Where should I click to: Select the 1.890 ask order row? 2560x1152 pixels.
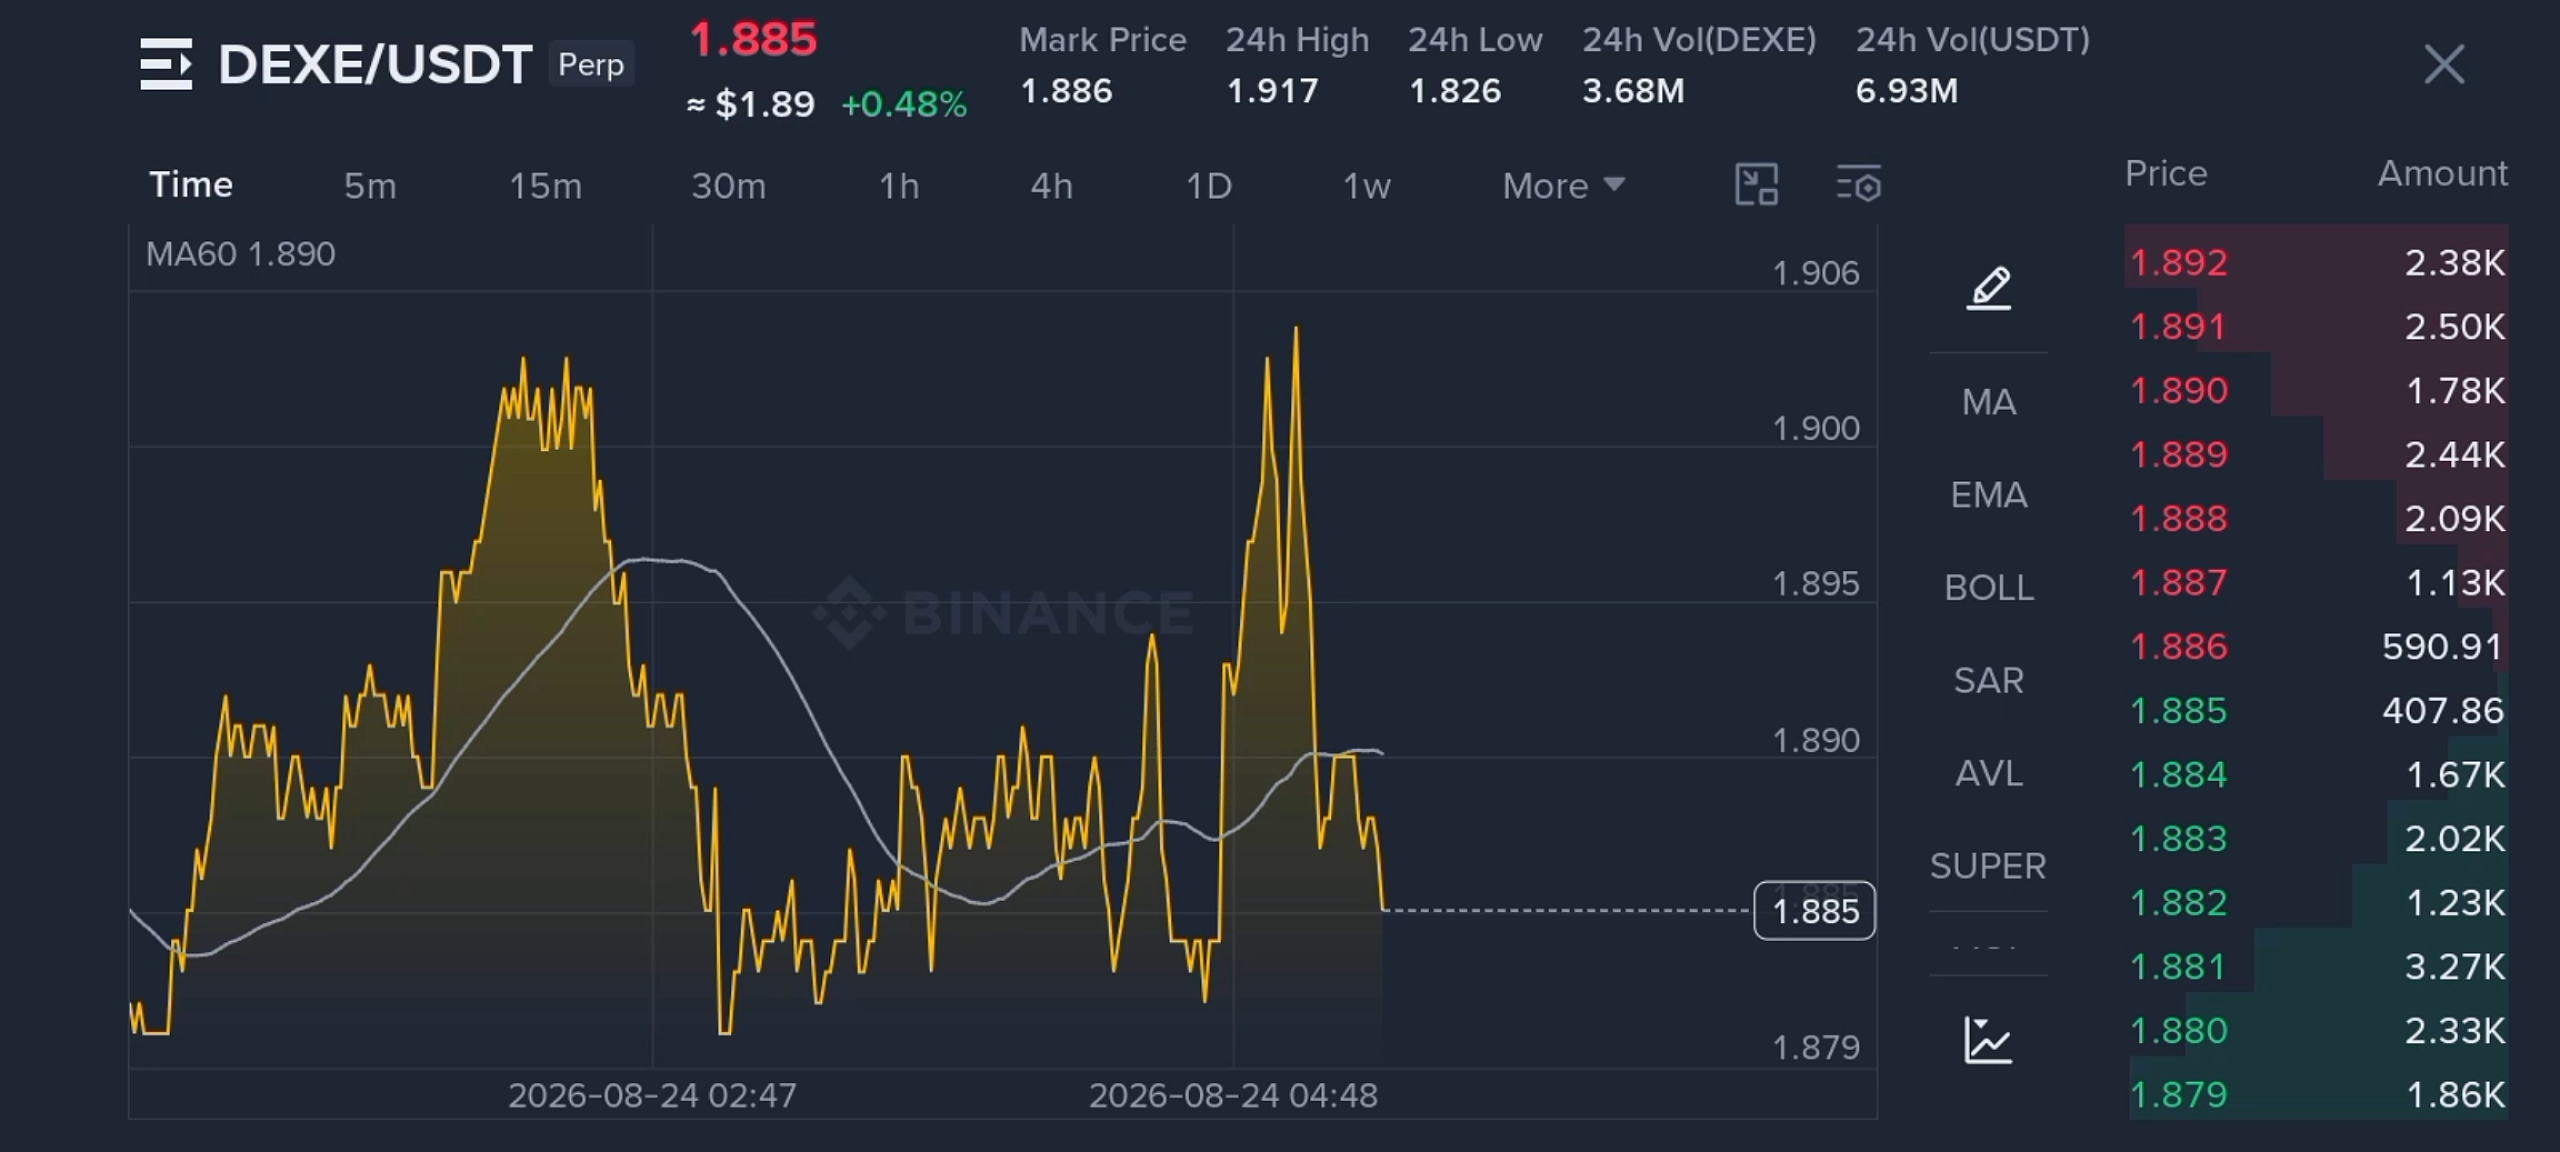coord(2317,391)
